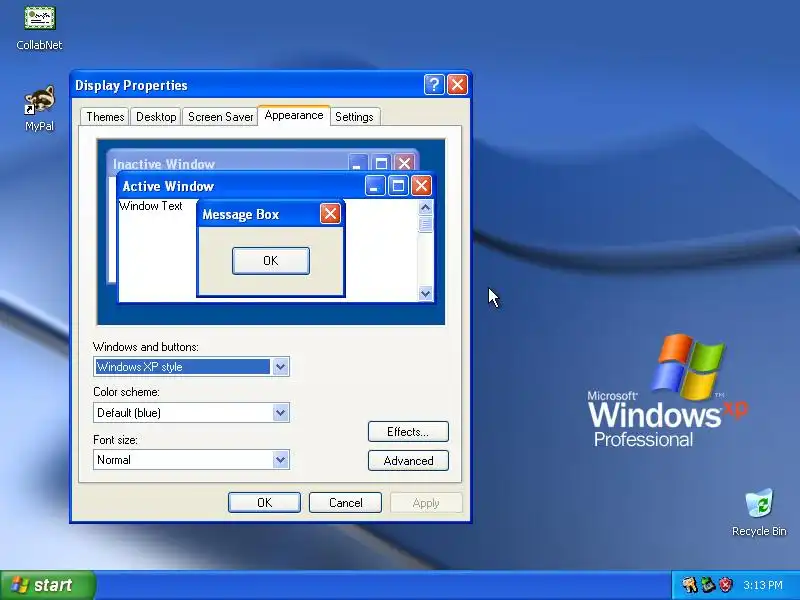
Task: Select the Recycle Bin desktop icon
Action: point(759,513)
